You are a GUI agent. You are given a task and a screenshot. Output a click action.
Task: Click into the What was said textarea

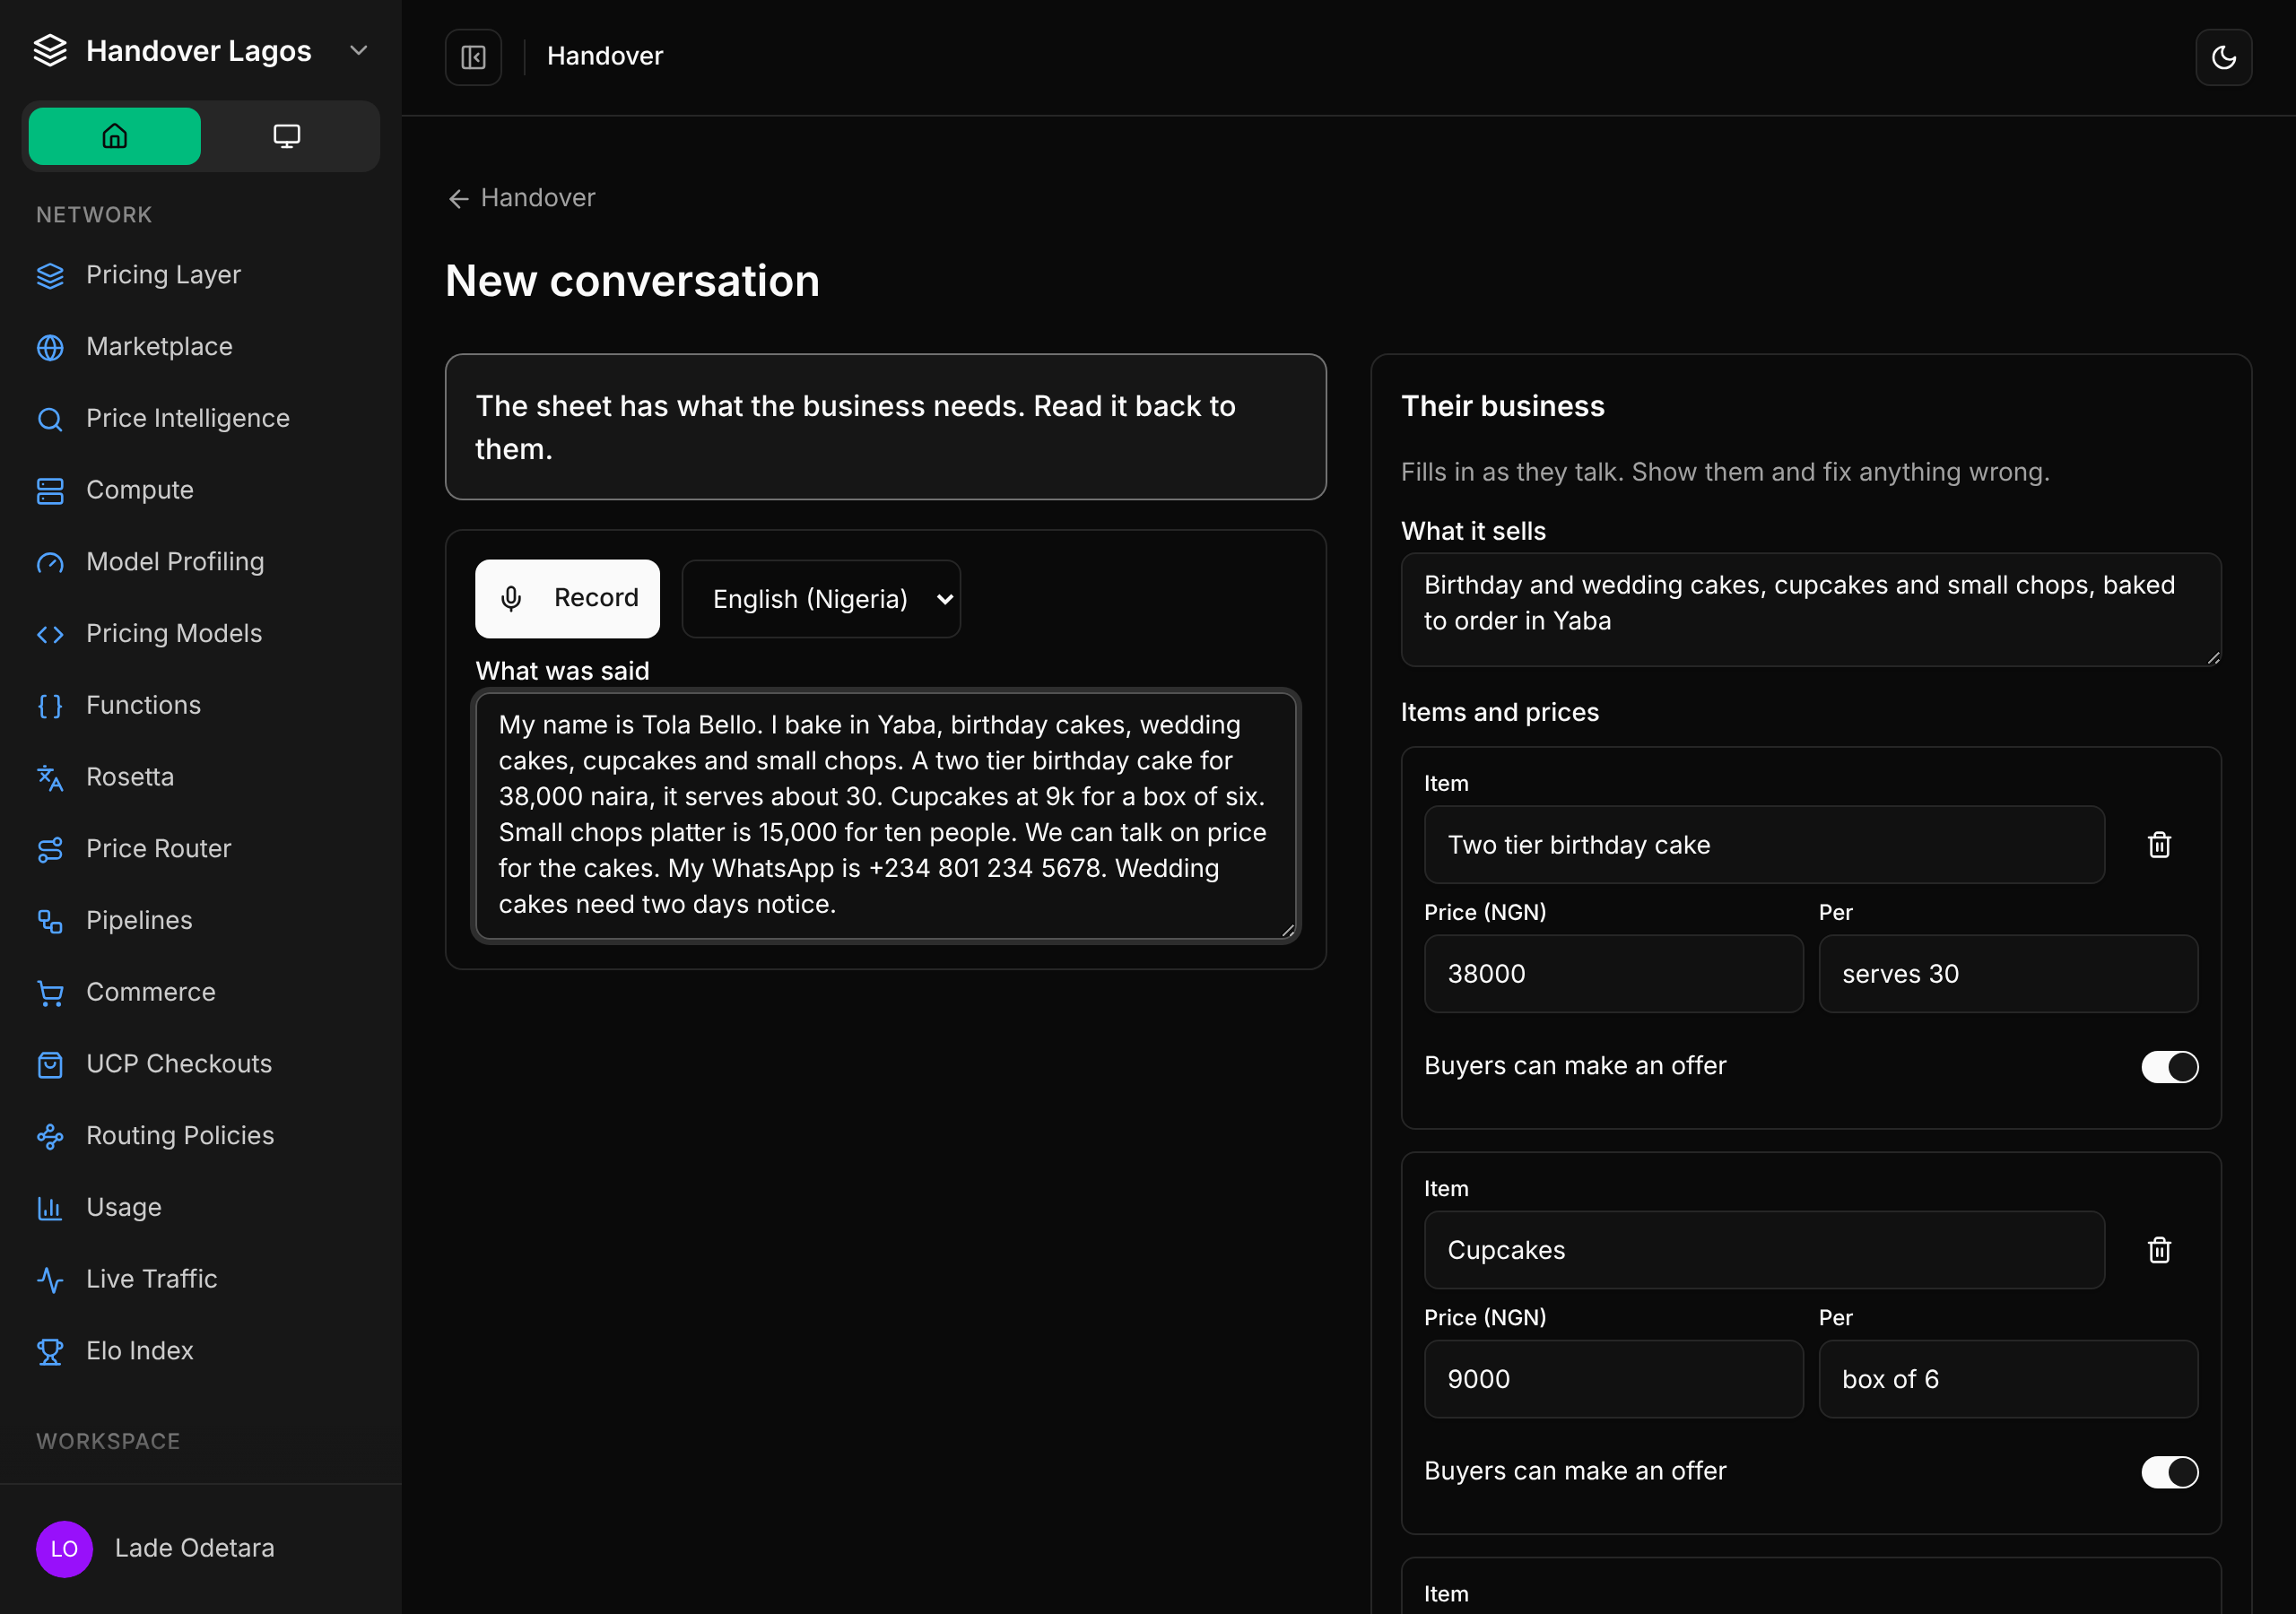coord(886,816)
